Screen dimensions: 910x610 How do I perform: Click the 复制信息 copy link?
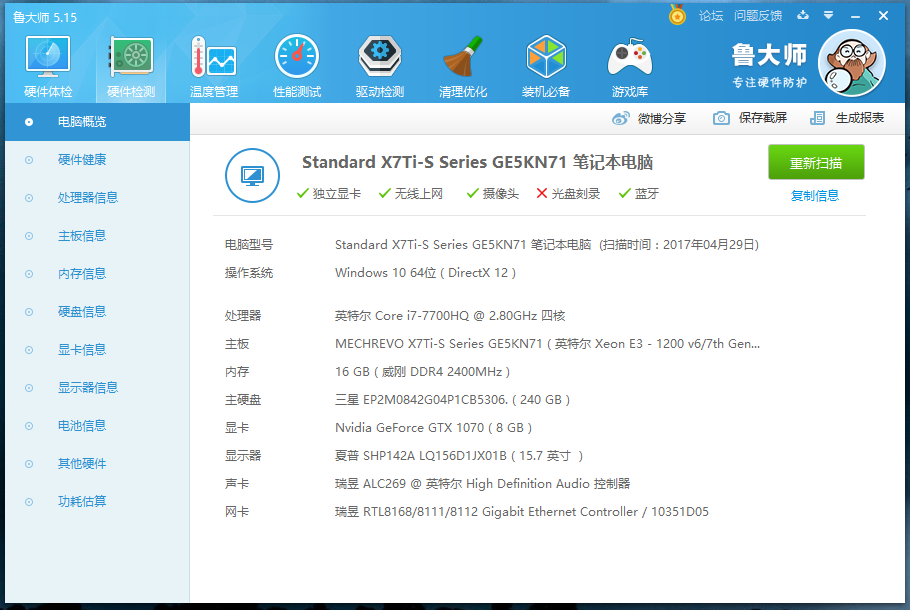[817, 195]
